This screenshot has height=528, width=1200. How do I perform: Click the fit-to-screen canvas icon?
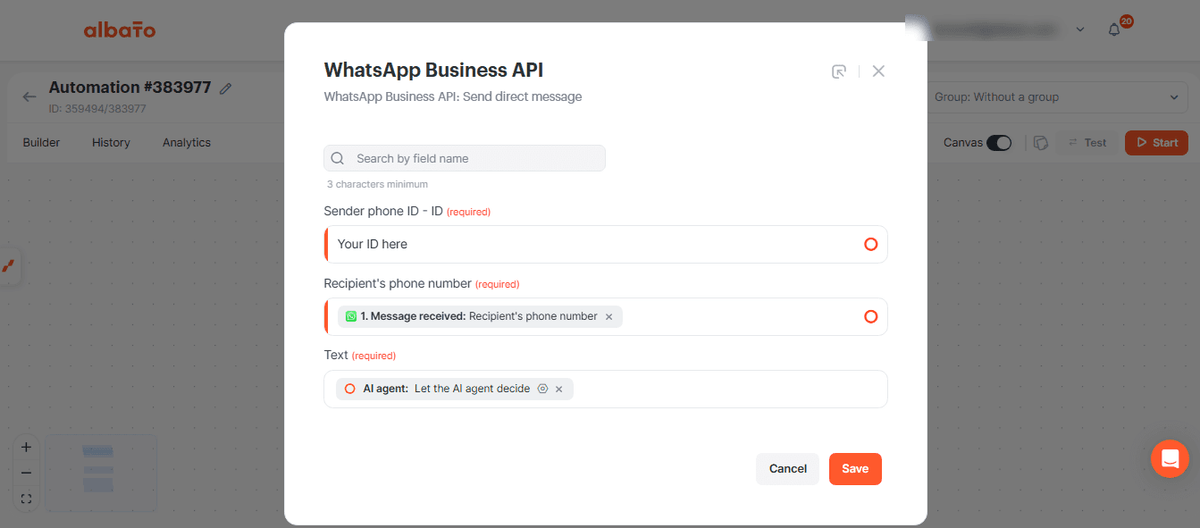click(x=26, y=498)
